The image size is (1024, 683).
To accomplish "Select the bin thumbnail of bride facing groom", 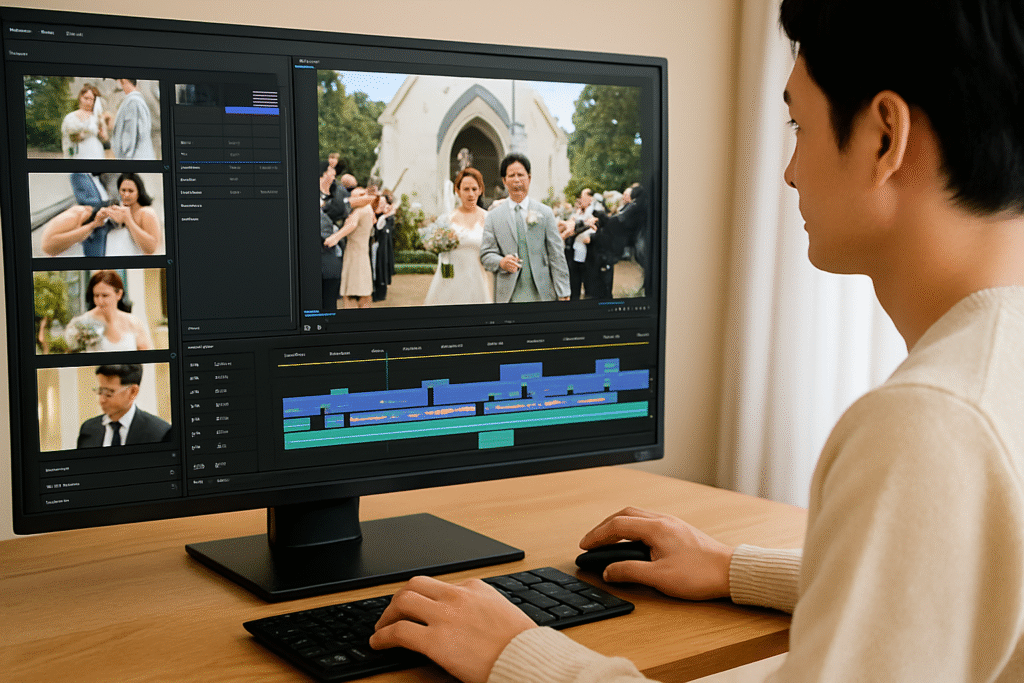I will [92, 118].
